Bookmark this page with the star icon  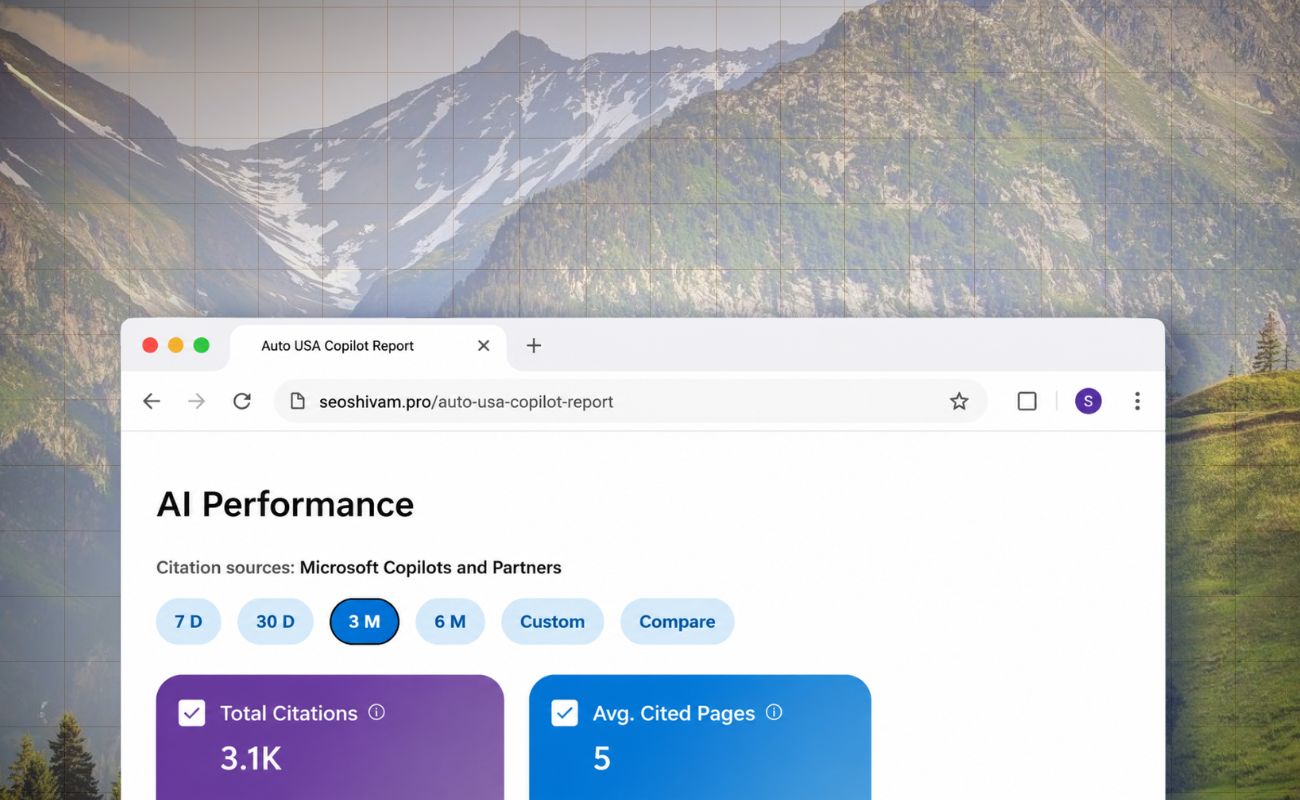pos(959,401)
